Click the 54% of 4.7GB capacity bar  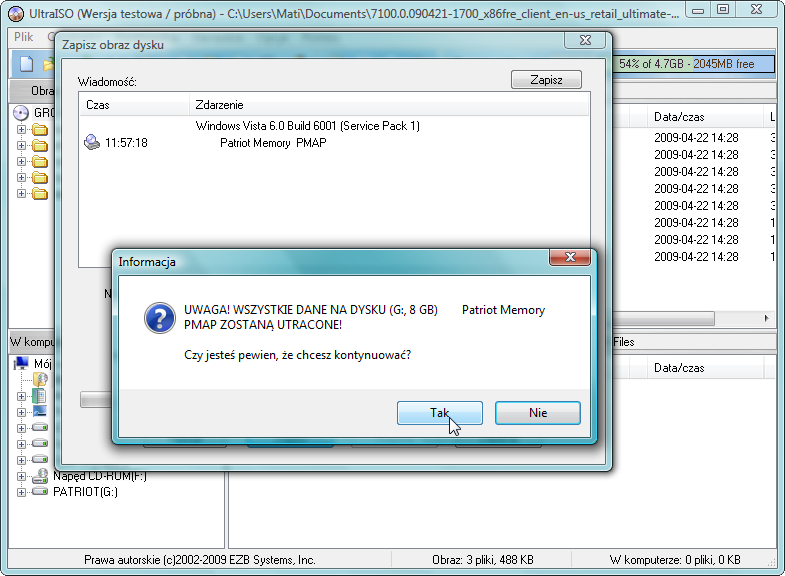click(x=693, y=64)
